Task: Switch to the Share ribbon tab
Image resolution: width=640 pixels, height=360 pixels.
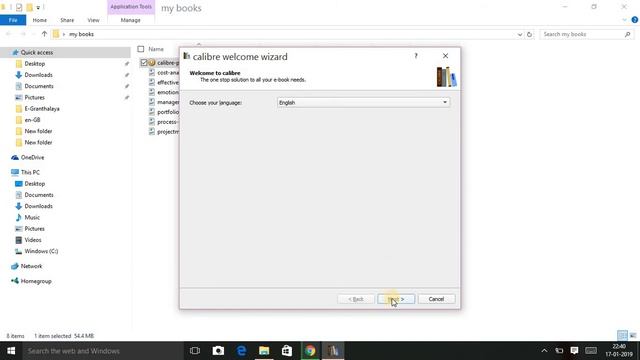Action: click(x=67, y=20)
